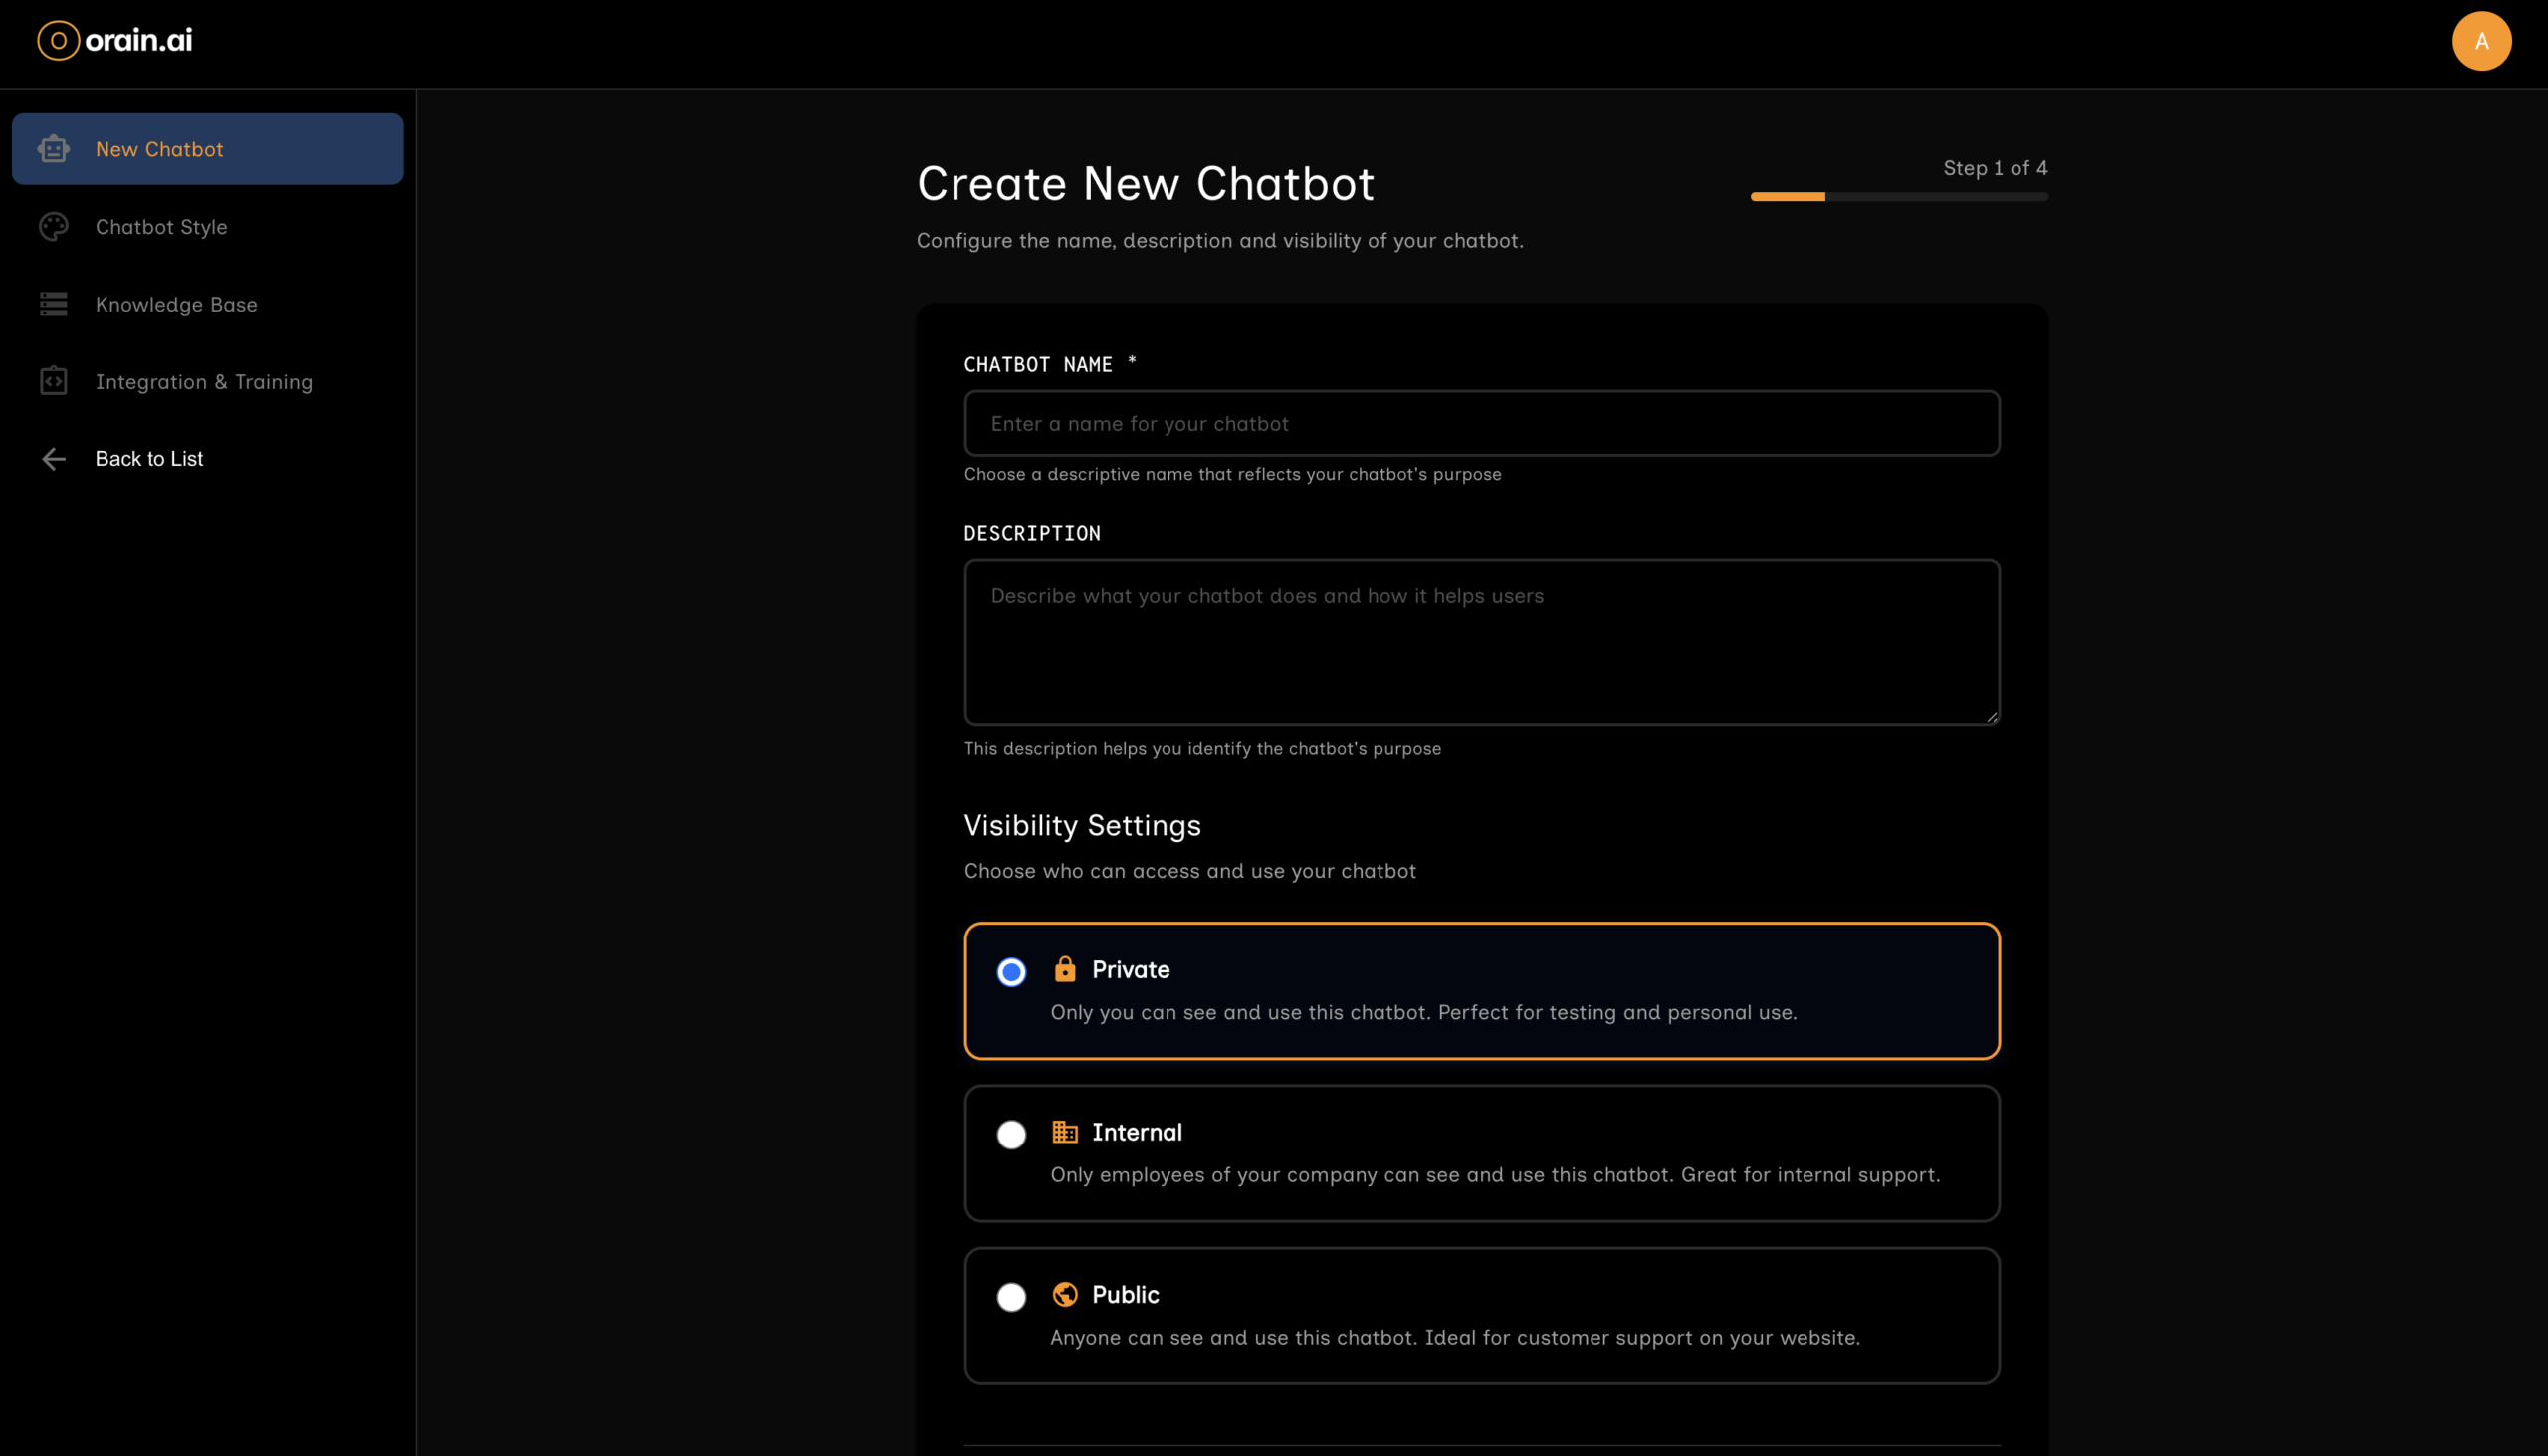The height and width of the screenshot is (1456, 2548).
Task: Select the Internal visibility radio button
Action: (x=1011, y=1134)
